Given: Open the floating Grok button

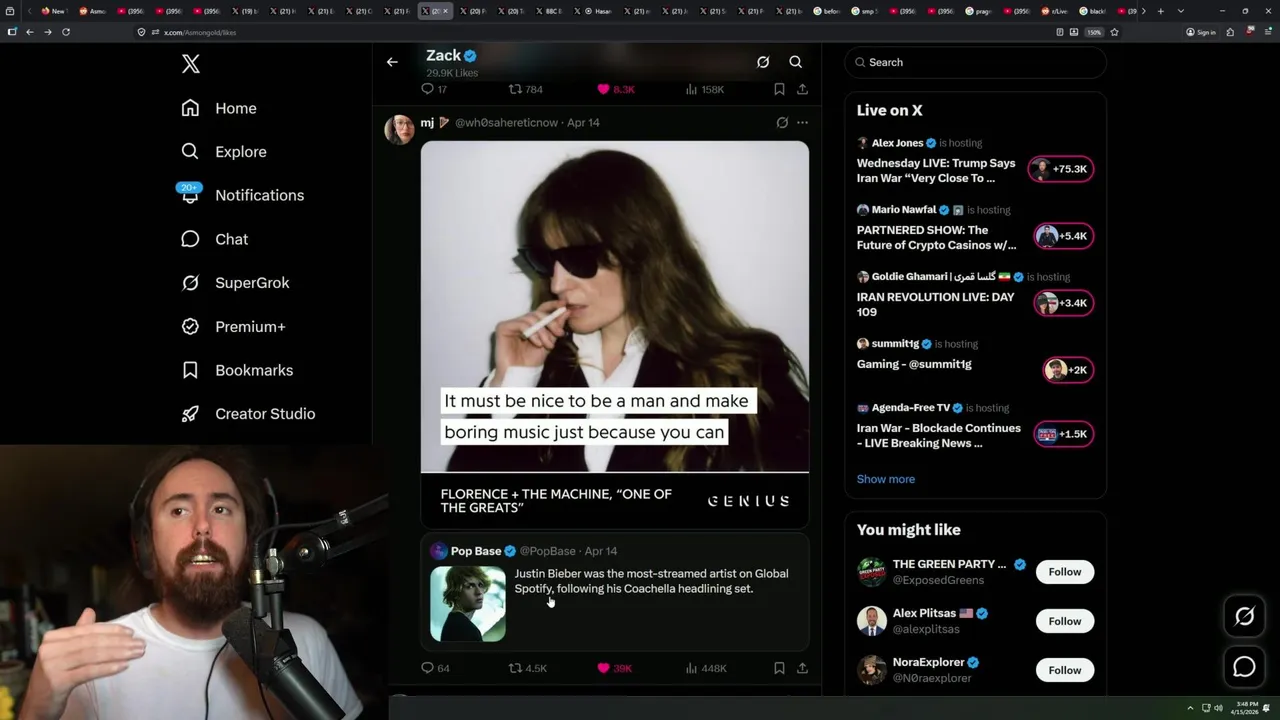Looking at the screenshot, I should [1245, 617].
